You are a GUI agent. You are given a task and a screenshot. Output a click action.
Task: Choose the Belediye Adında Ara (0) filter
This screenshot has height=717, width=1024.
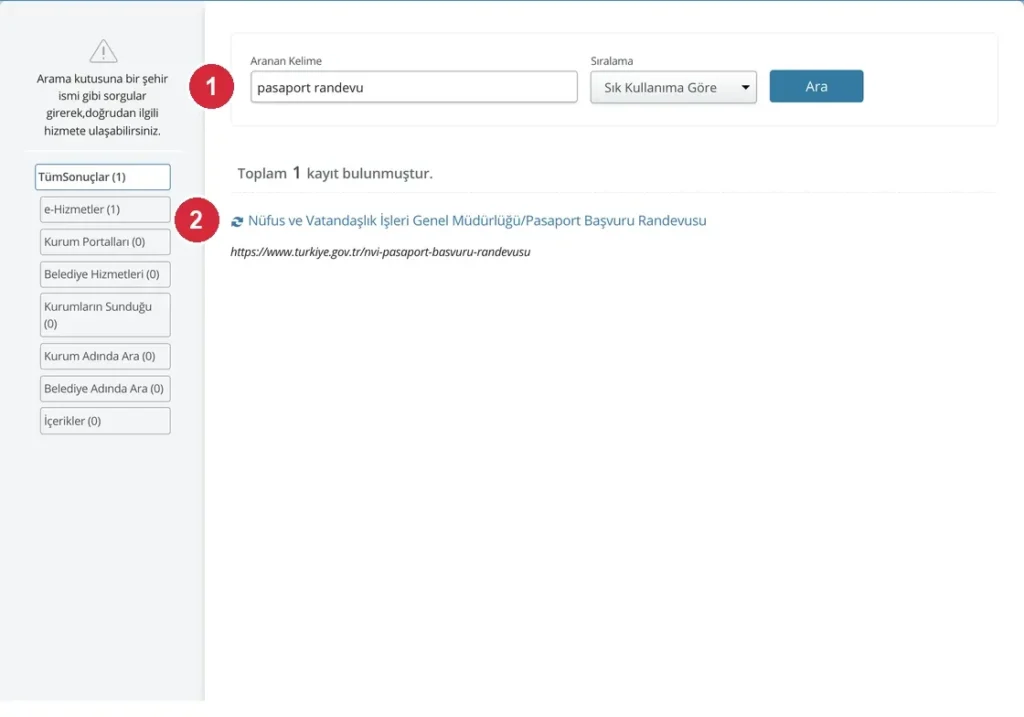point(105,389)
